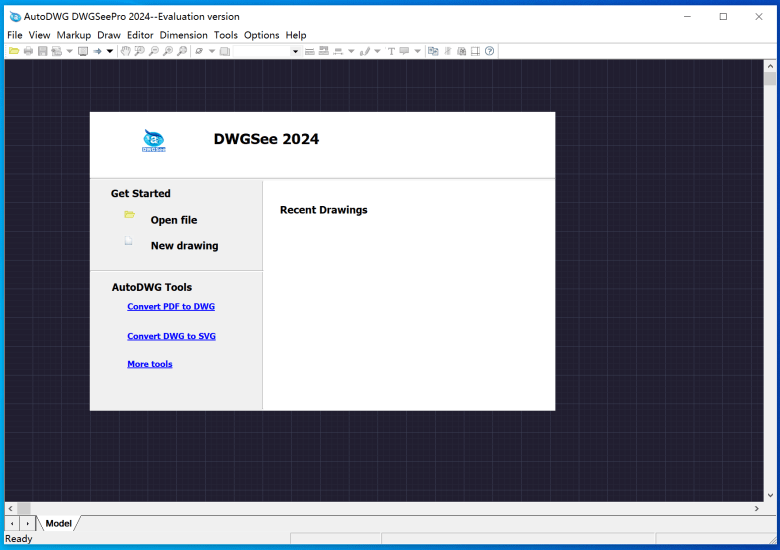
Task: Open the Tools menu
Action: pos(225,35)
